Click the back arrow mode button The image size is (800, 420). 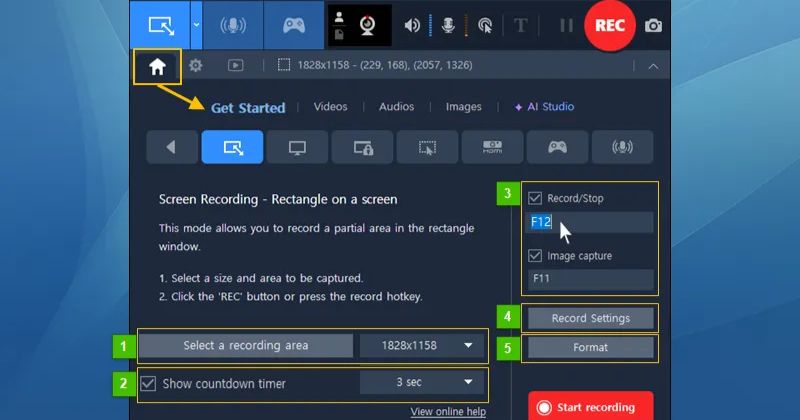click(x=172, y=147)
